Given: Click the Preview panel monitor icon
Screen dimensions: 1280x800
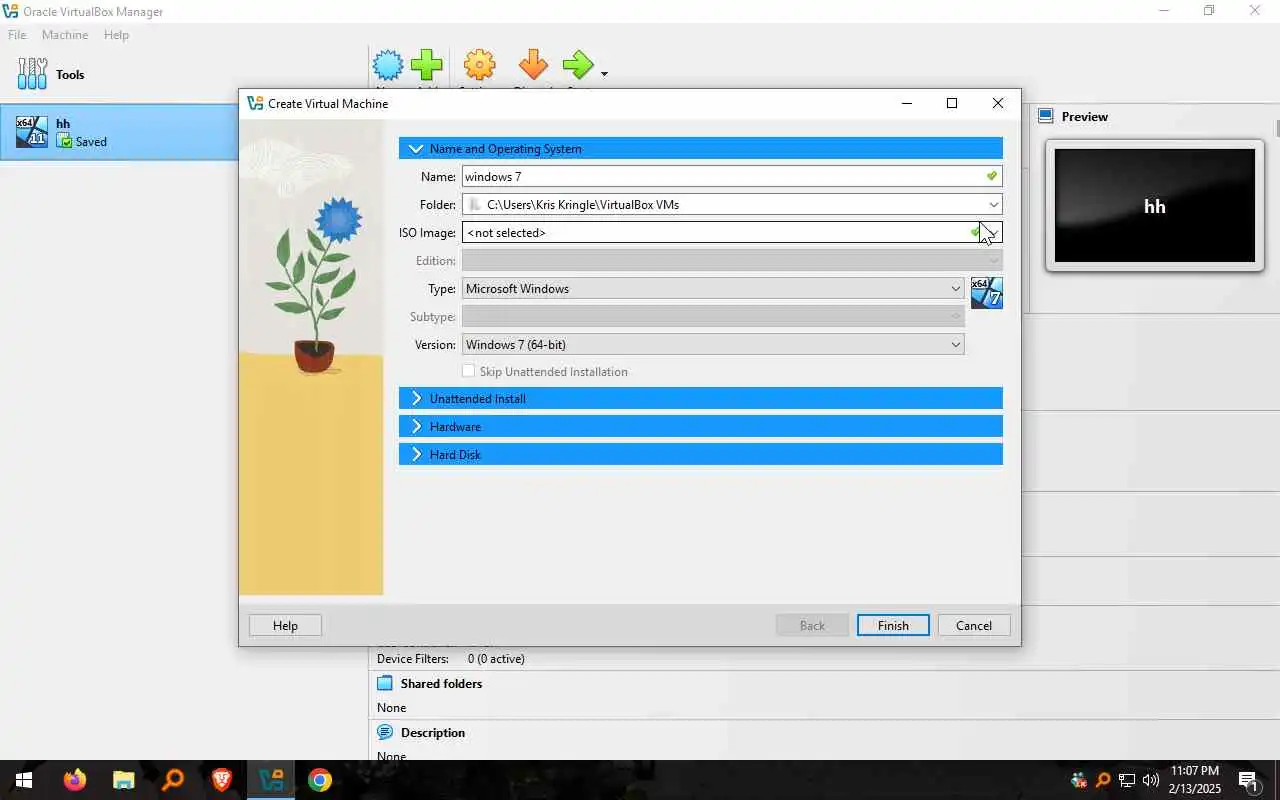Looking at the screenshot, I should (x=1046, y=116).
